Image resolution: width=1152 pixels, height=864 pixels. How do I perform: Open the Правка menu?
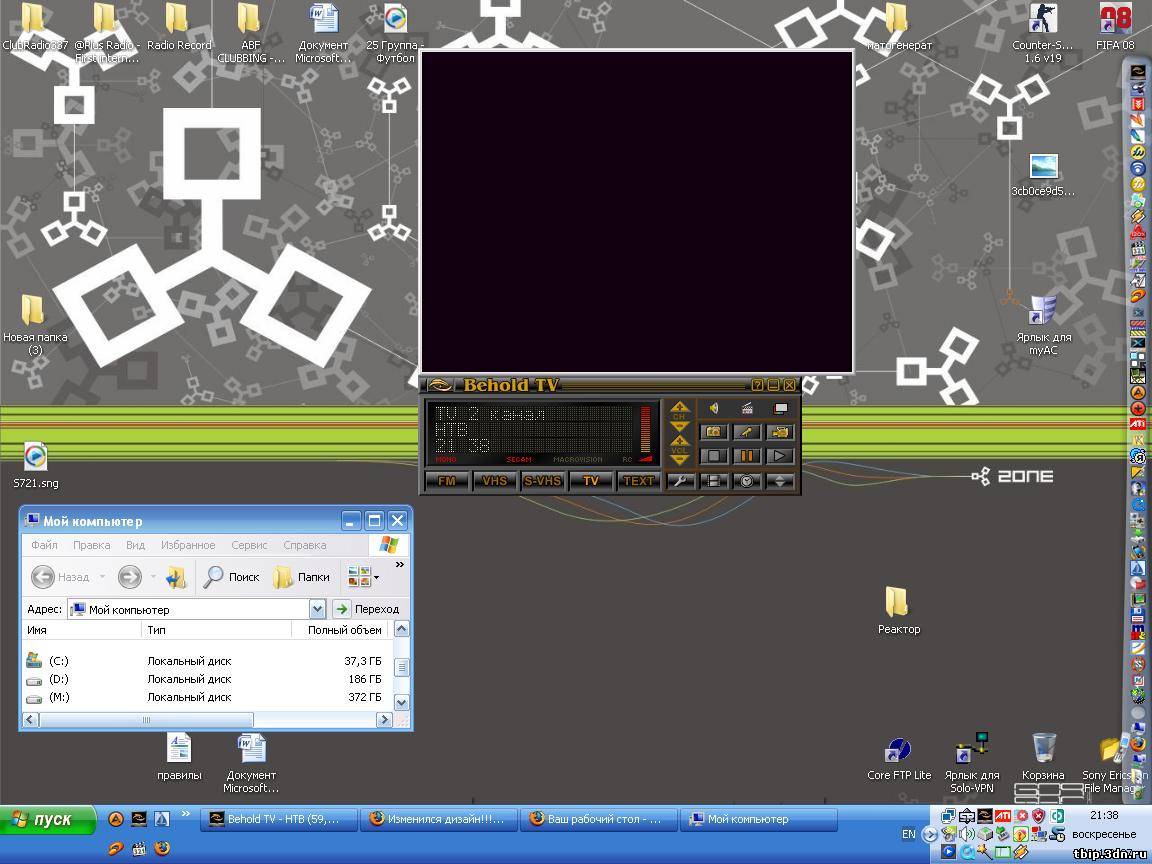point(92,545)
